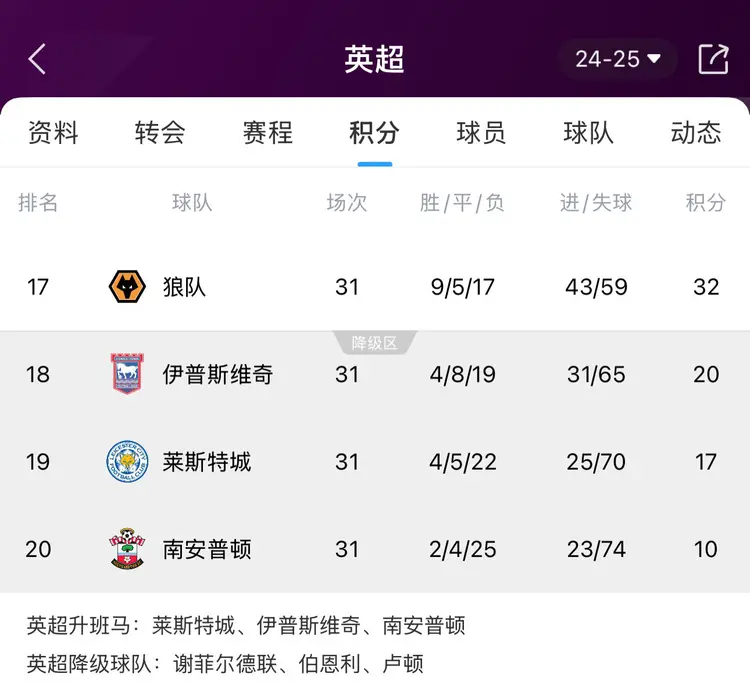Open team page for 伊普斯维奇

217,374
